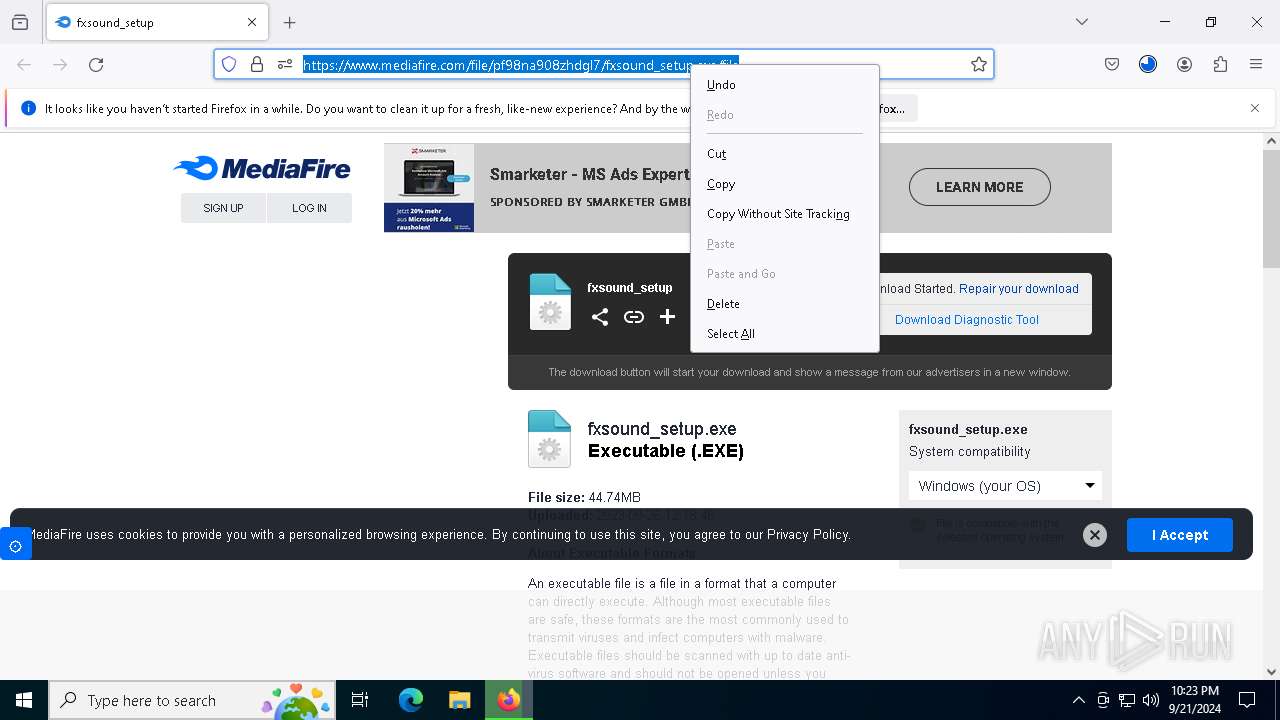This screenshot has width=1280, height=720.
Task: Click the copy link chain icon
Action: pyautogui.click(x=634, y=317)
